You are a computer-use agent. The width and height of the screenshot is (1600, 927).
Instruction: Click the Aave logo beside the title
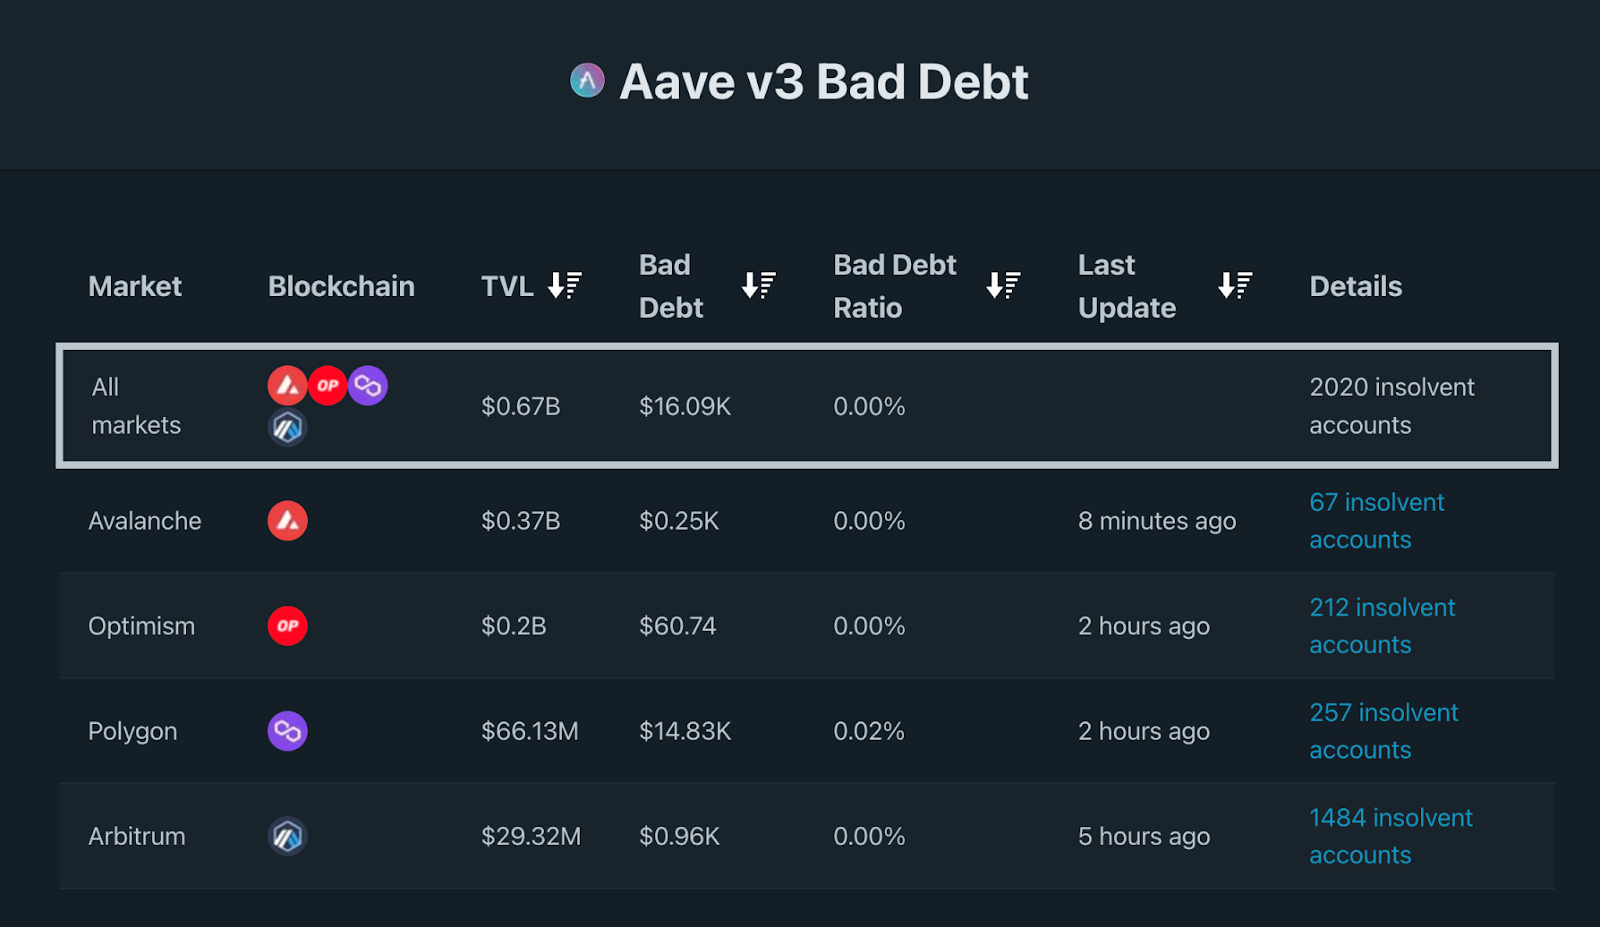587,81
